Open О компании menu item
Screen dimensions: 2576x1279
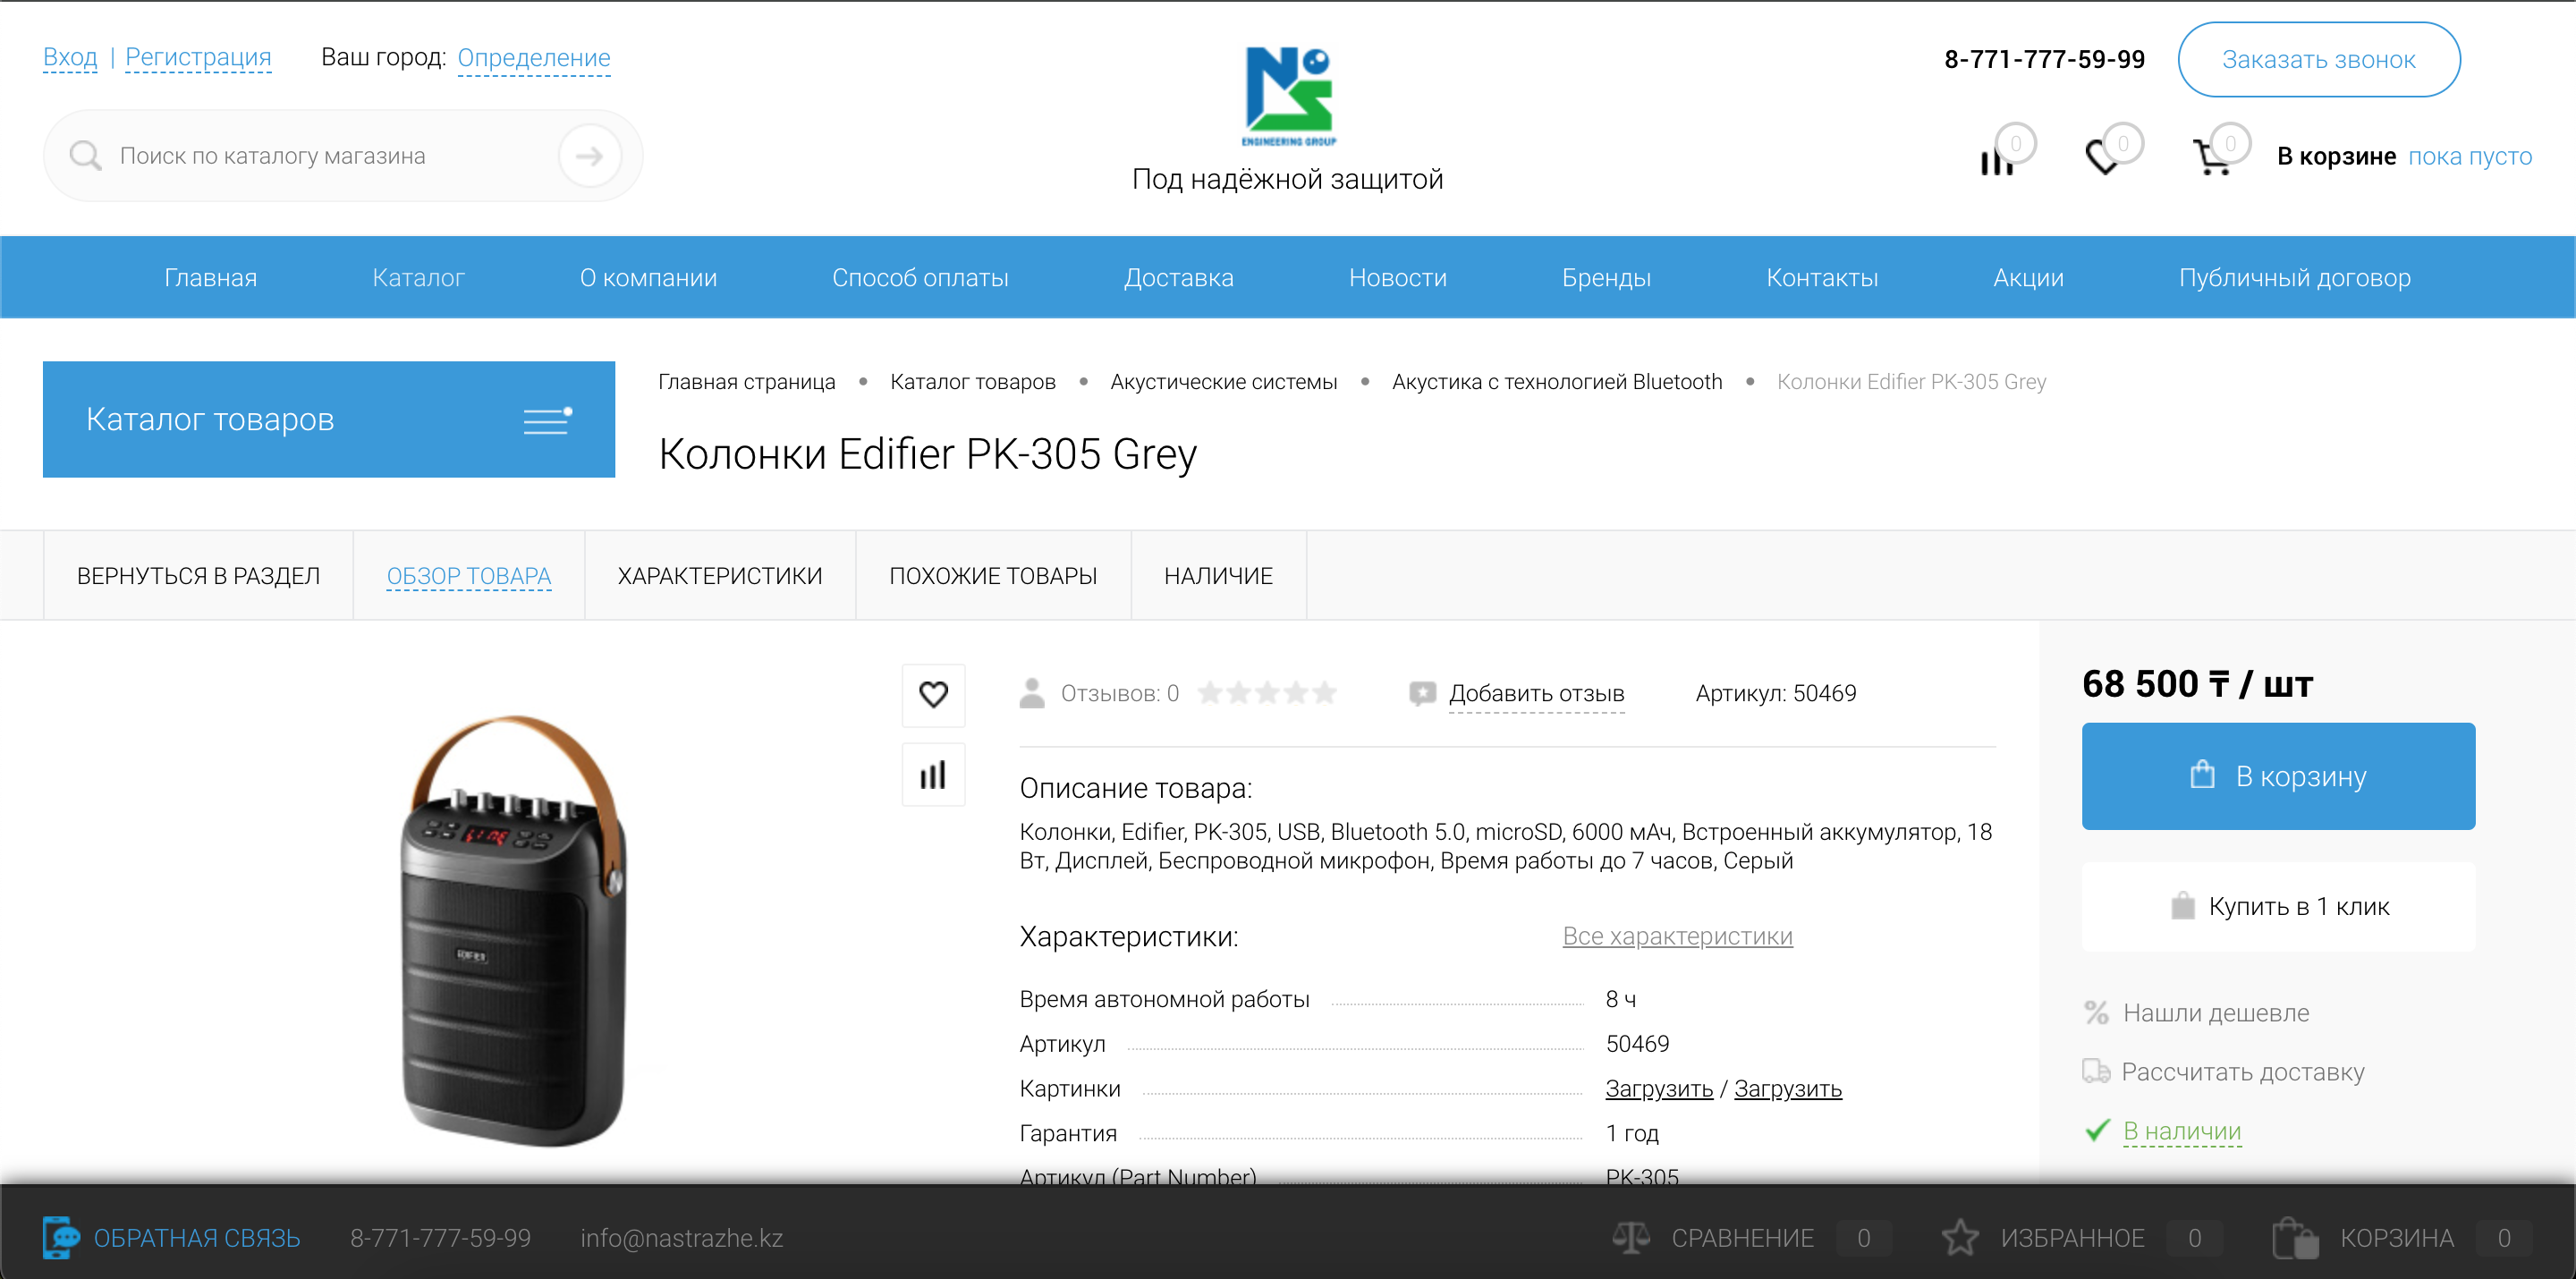click(x=648, y=277)
